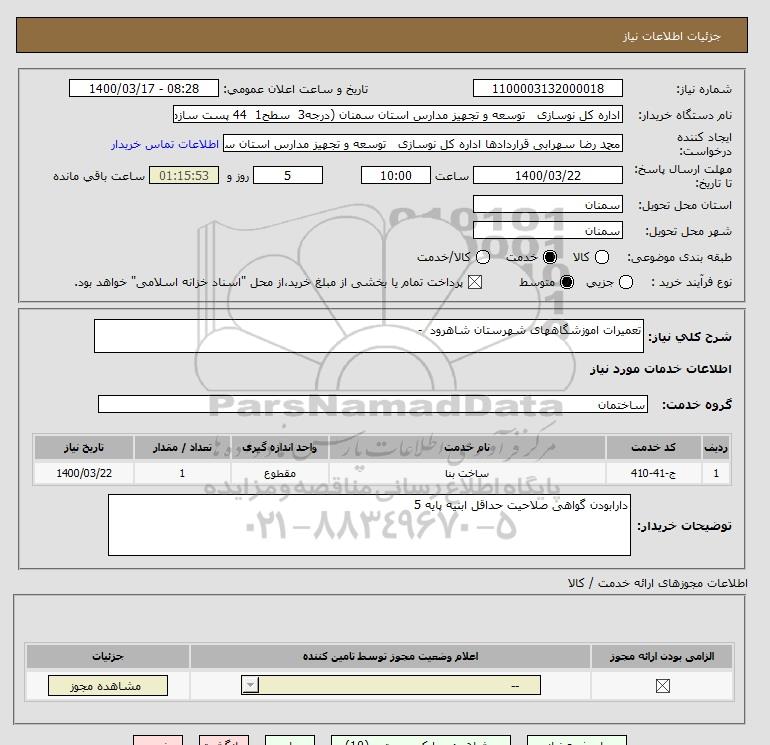Click the مشاهده مجوز button
Image resolution: width=770 pixels, height=745 pixels.
click(108, 686)
